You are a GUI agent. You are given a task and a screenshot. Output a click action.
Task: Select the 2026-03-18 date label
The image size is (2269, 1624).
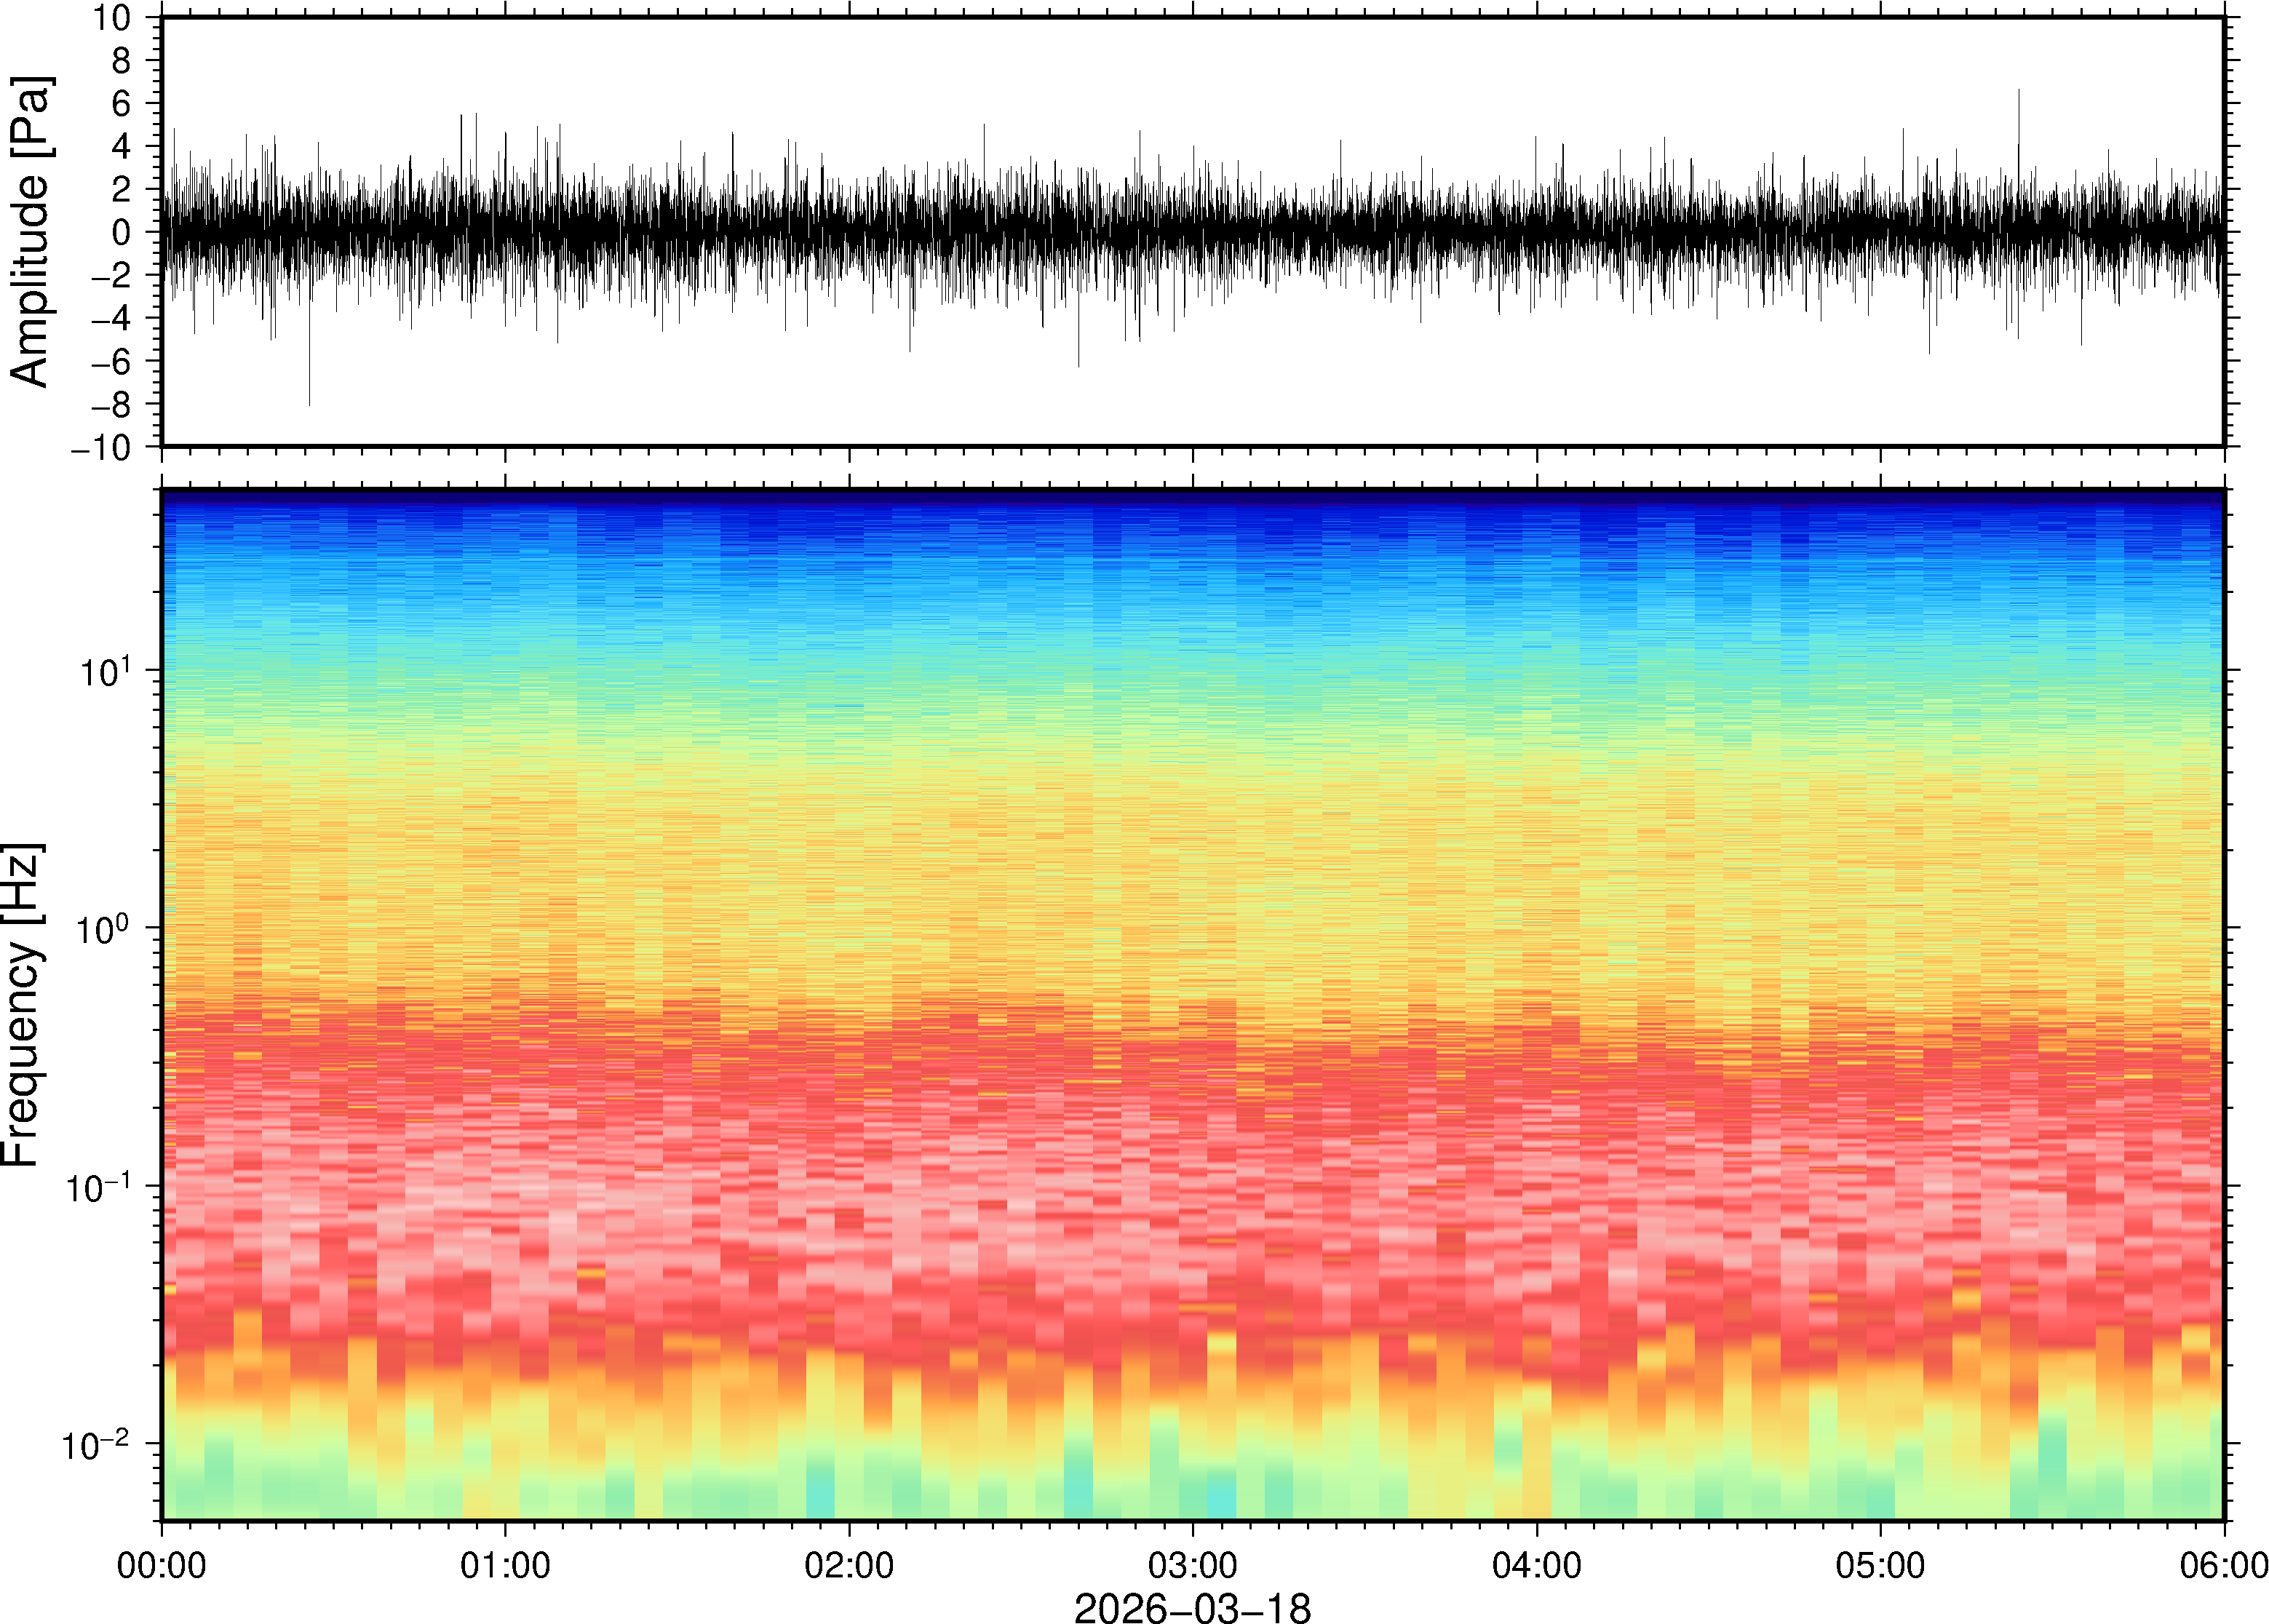pos(1192,1607)
